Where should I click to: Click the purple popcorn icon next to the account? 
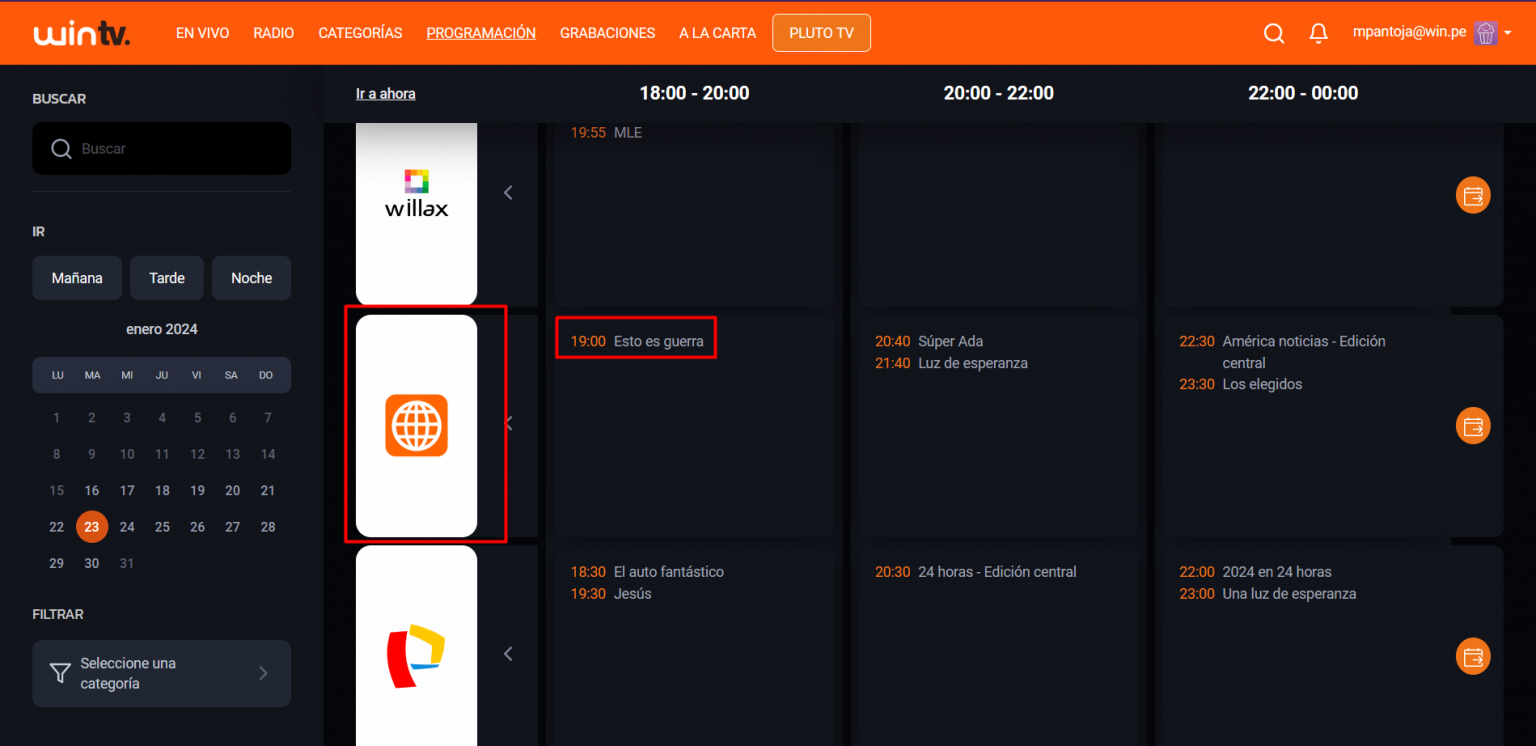tap(1486, 33)
